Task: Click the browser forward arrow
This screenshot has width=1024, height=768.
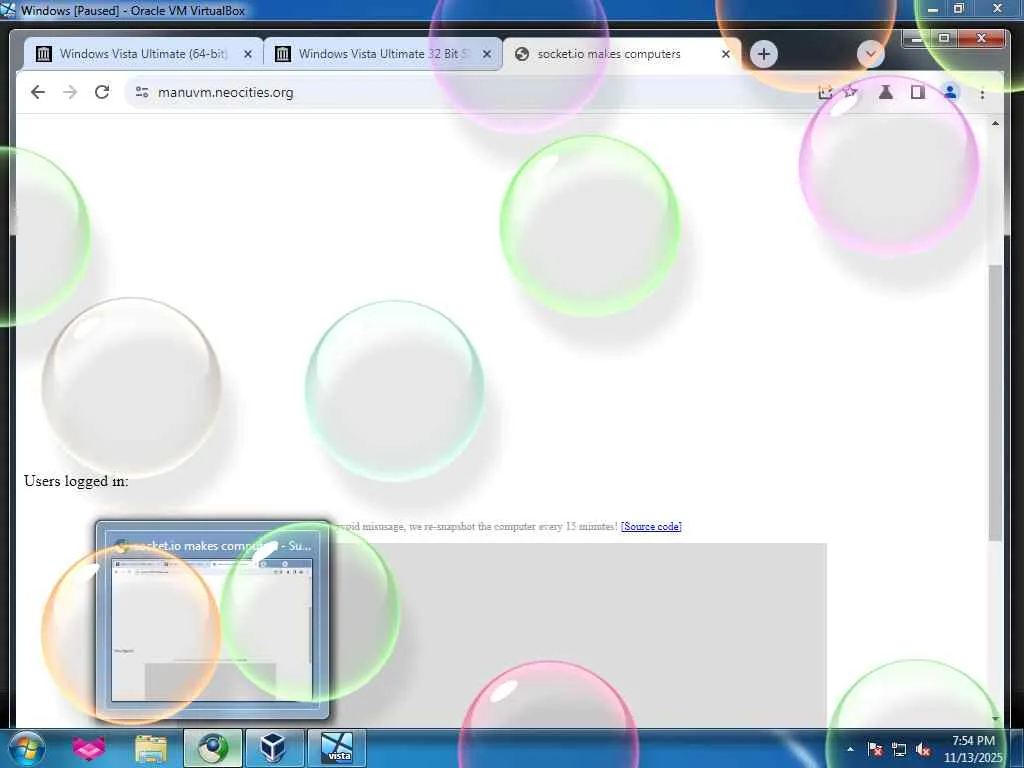Action: tap(70, 92)
